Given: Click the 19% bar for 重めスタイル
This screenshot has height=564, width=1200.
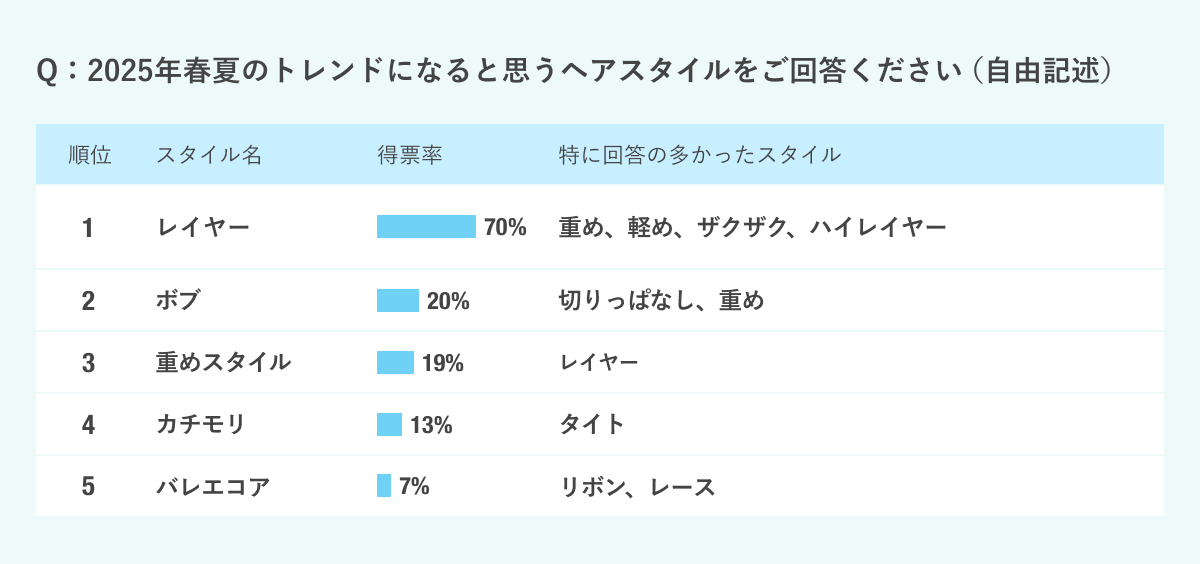Looking at the screenshot, I should click(395, 362).
